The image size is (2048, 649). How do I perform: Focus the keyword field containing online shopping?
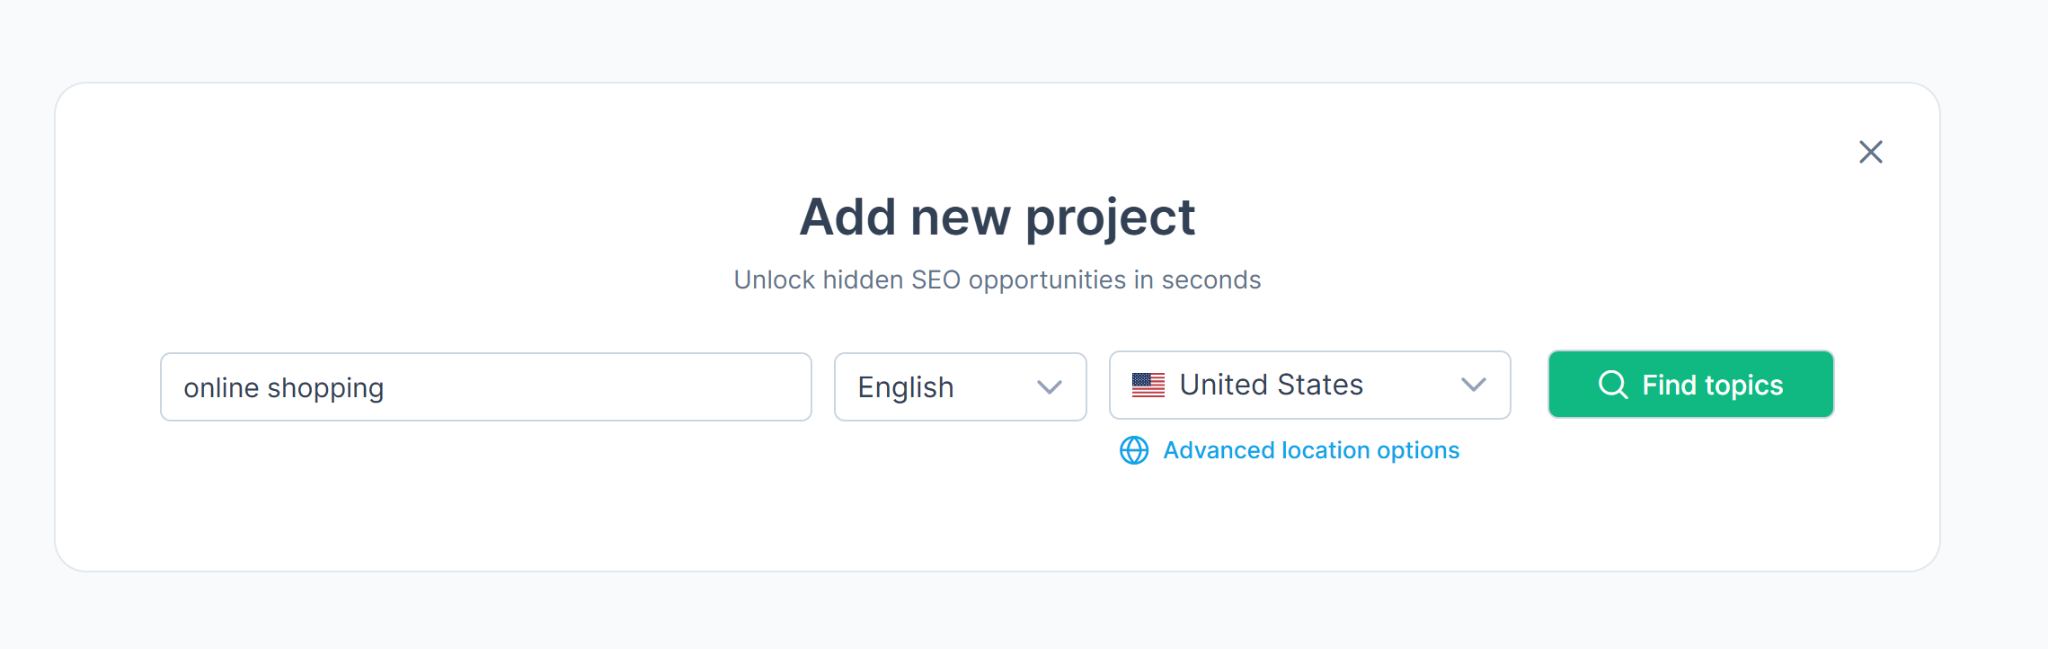(485, 387)
